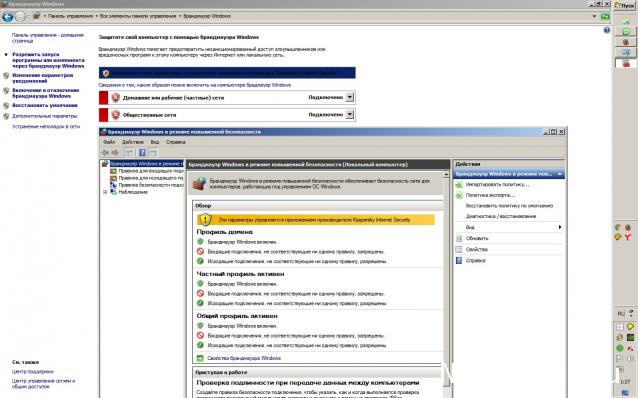Viewport: 638px width, 398px height.
Task: Open the Файл menu
Action: tap(109, 142)
